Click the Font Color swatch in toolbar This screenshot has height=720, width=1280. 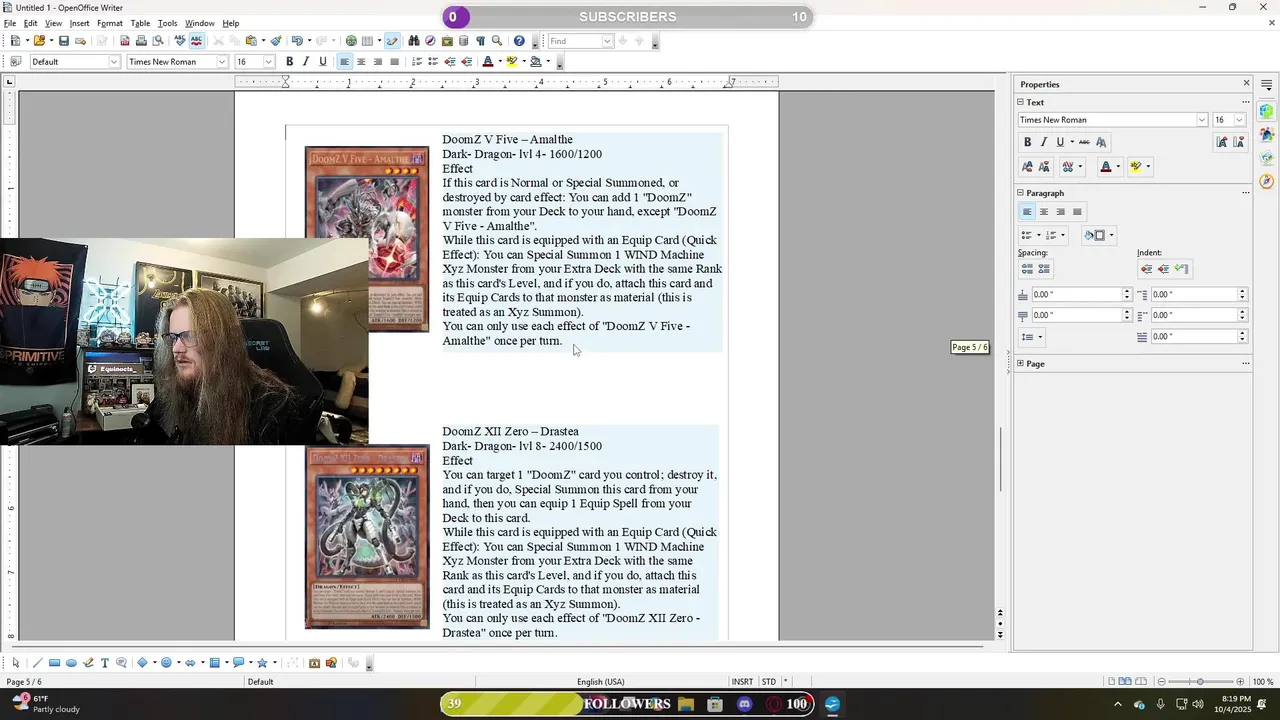coord(488,62)
